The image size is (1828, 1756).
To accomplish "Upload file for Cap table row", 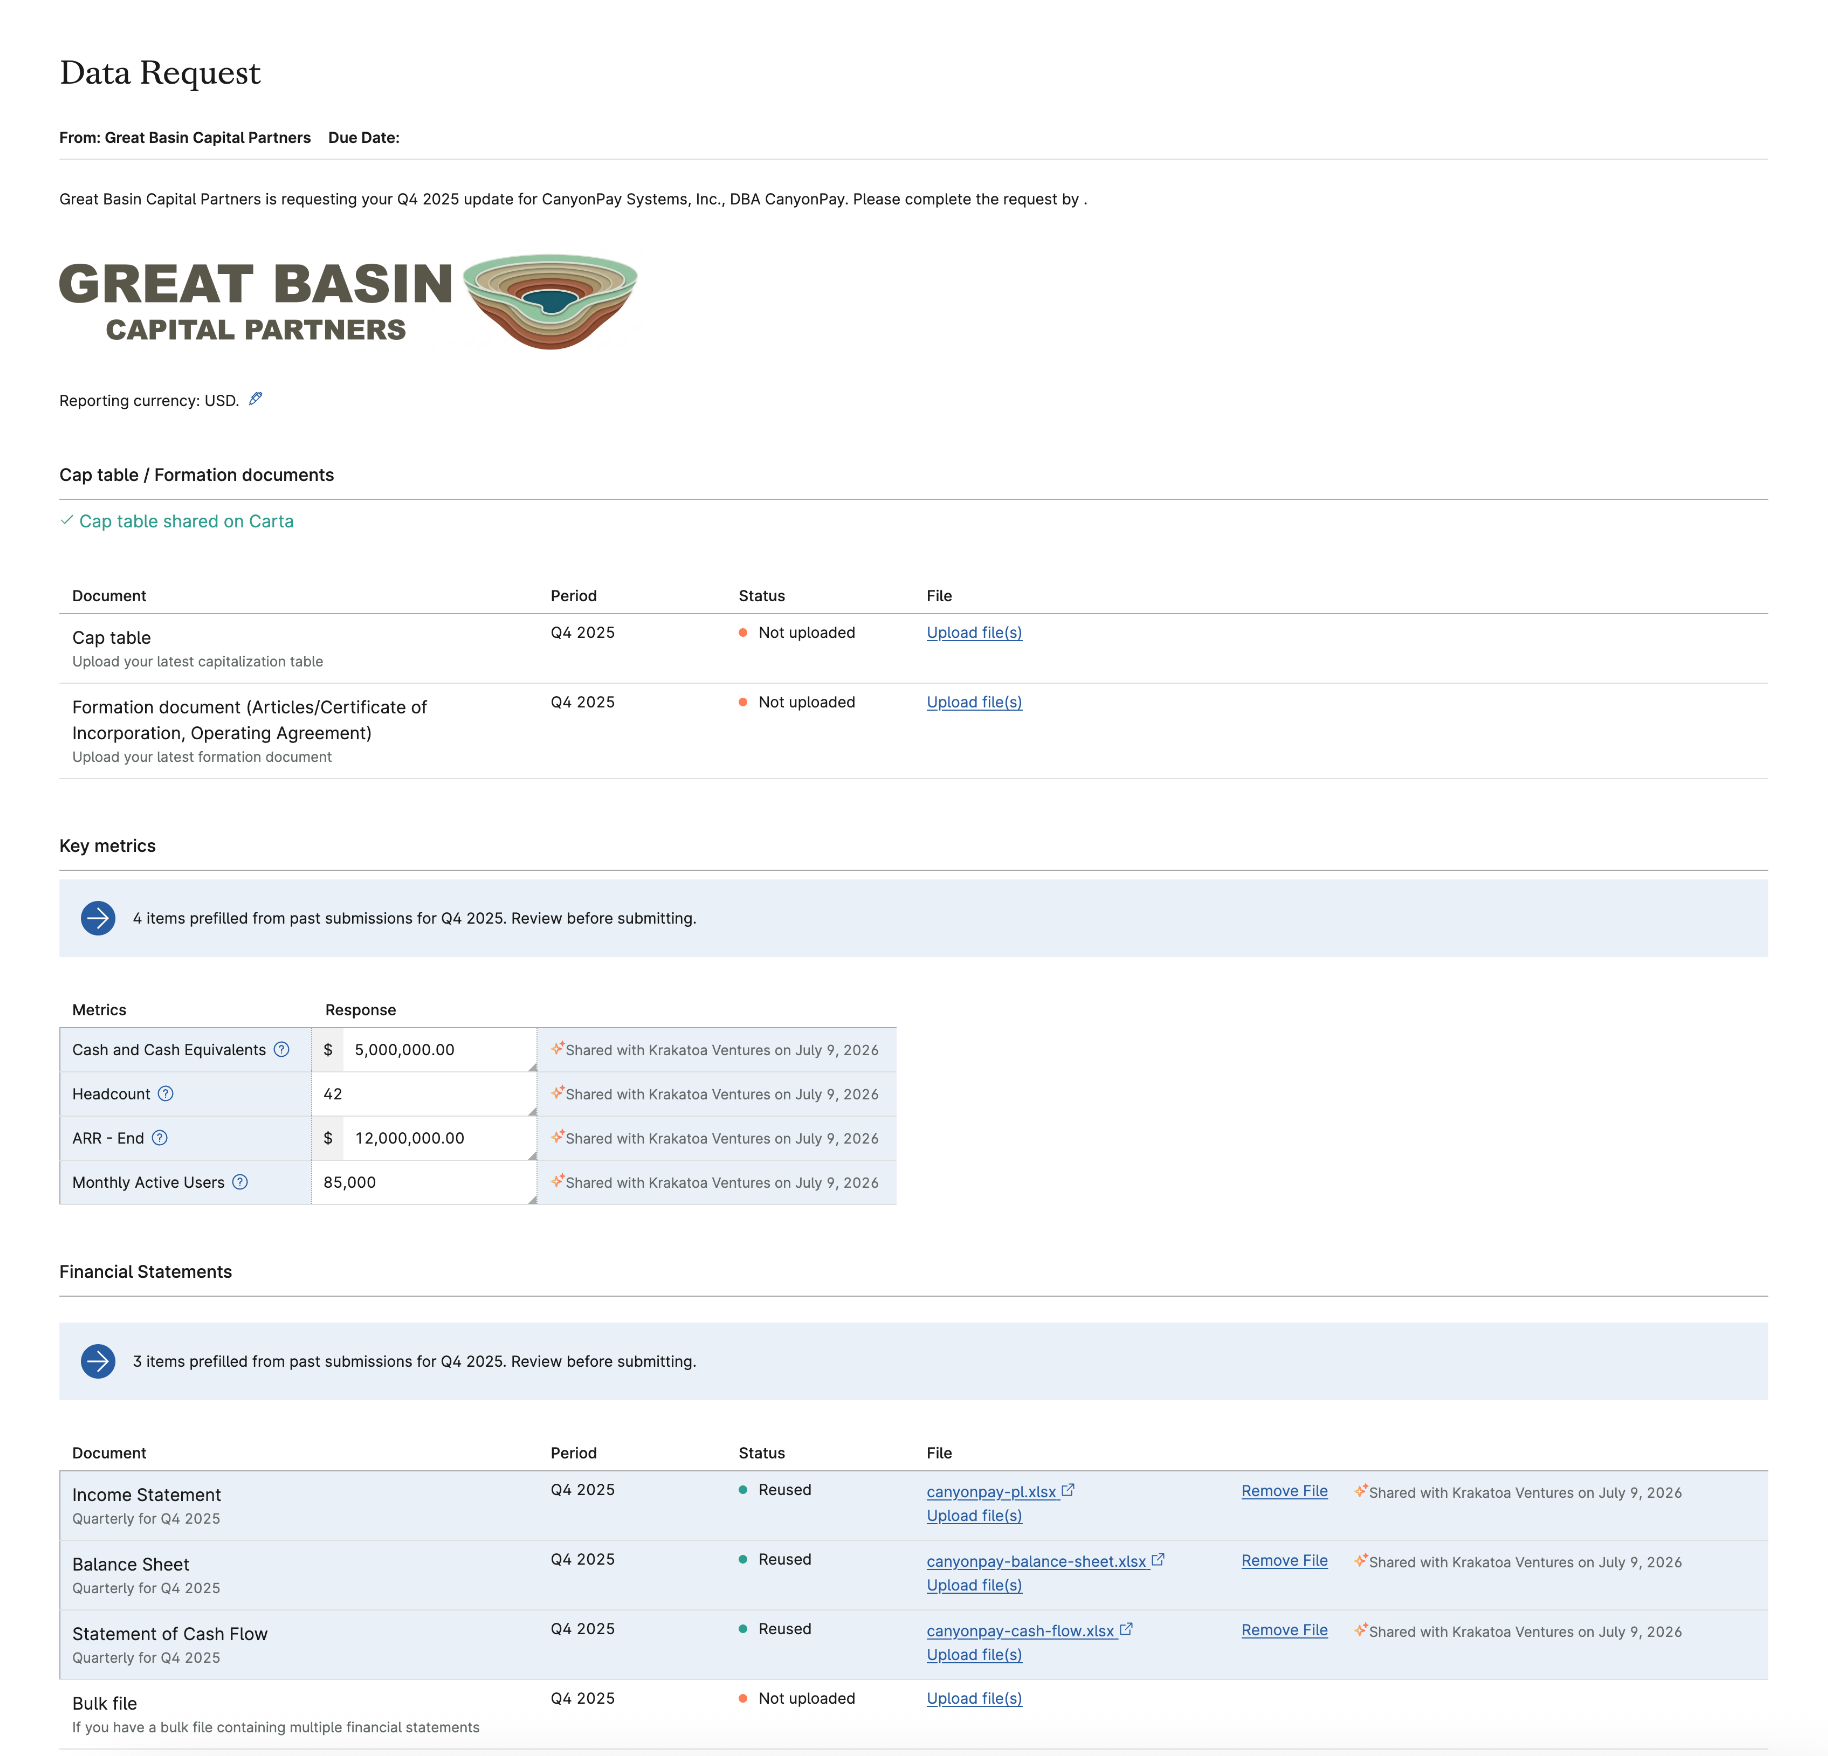I will point(974,632).
